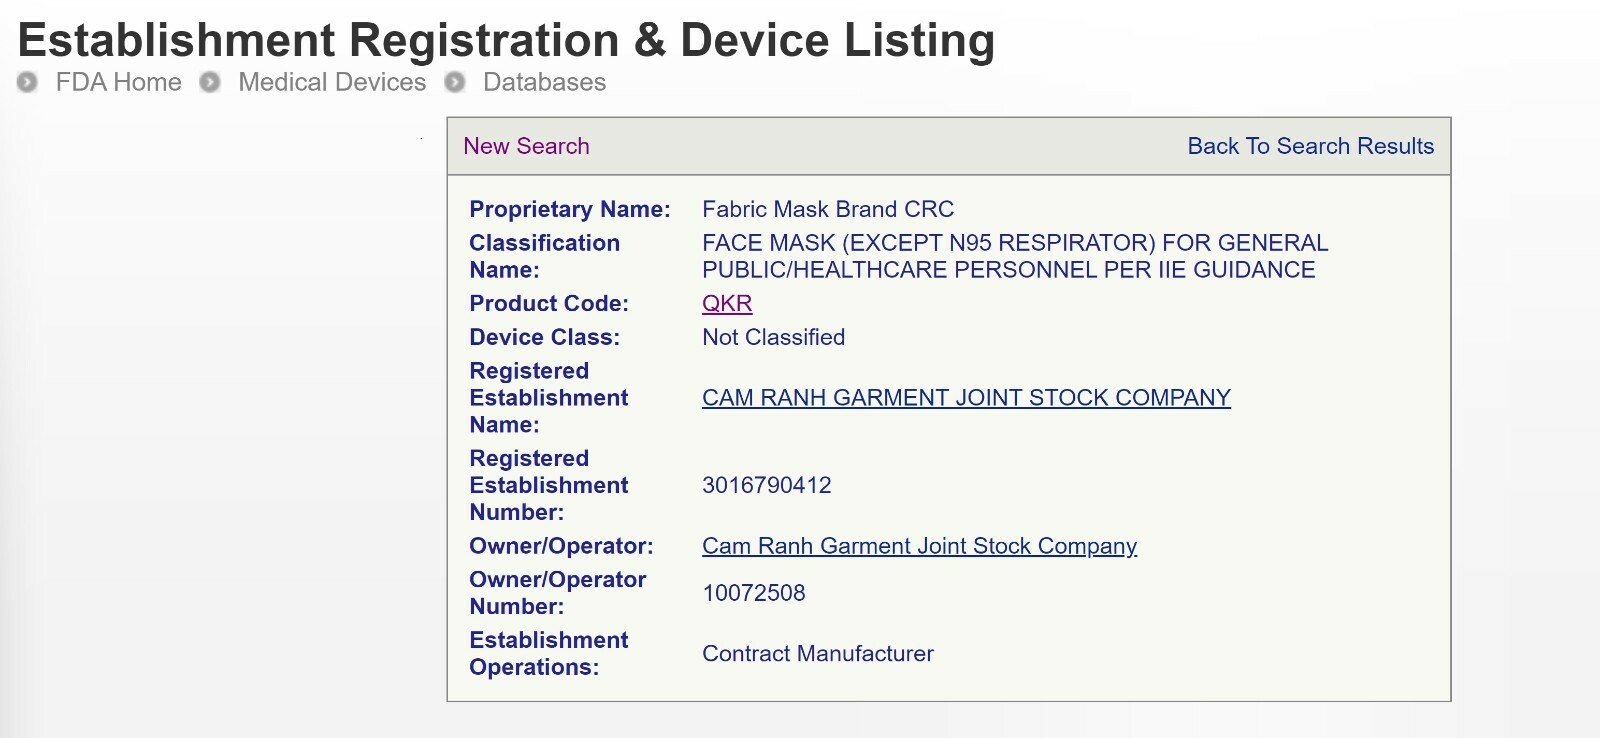Click the arrow icon before Medical Devices

point(210,82)
